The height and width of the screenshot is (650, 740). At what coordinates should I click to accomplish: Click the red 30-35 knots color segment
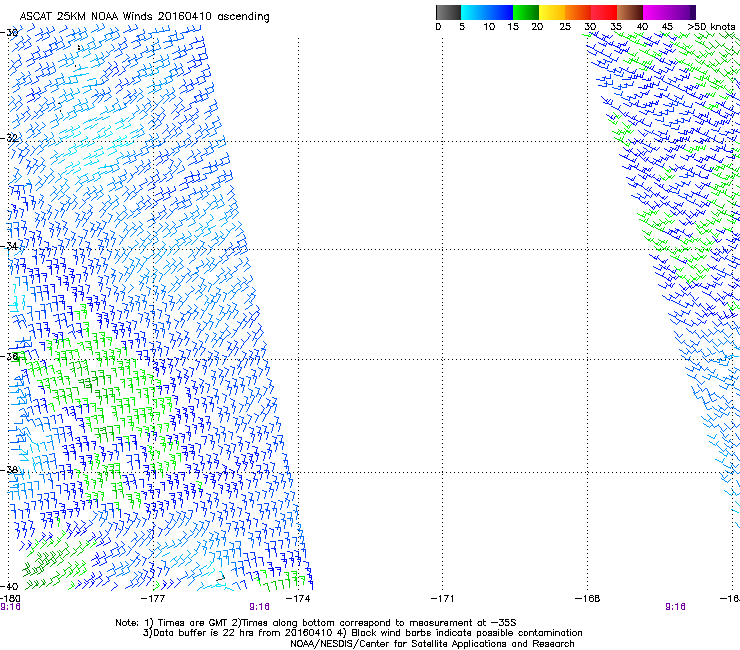(x=604, y=12)
